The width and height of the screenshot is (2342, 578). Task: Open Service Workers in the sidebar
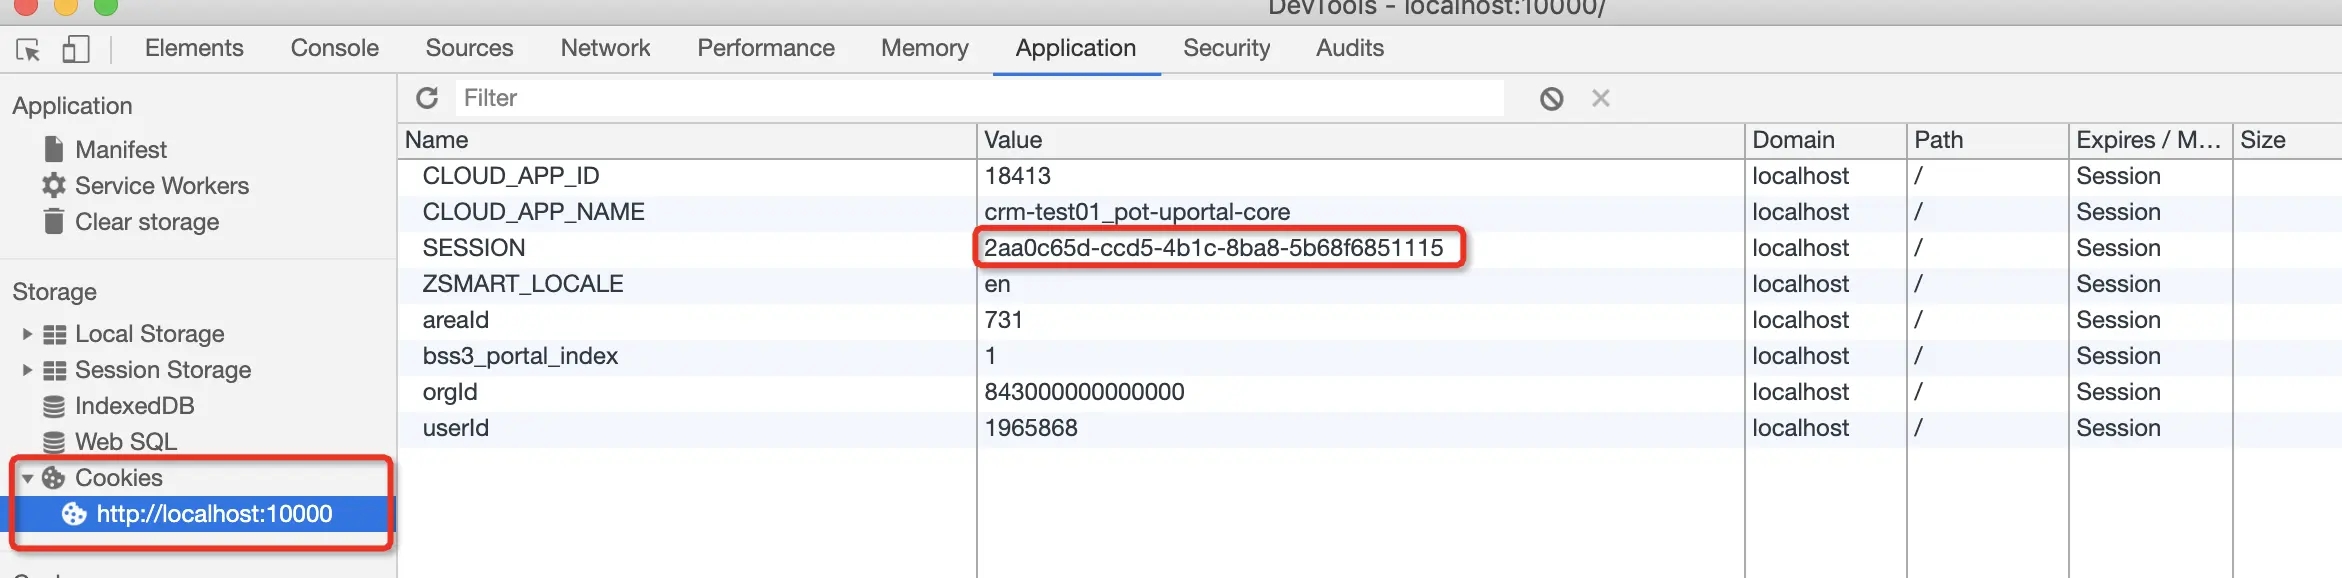[x=162, y=185]
